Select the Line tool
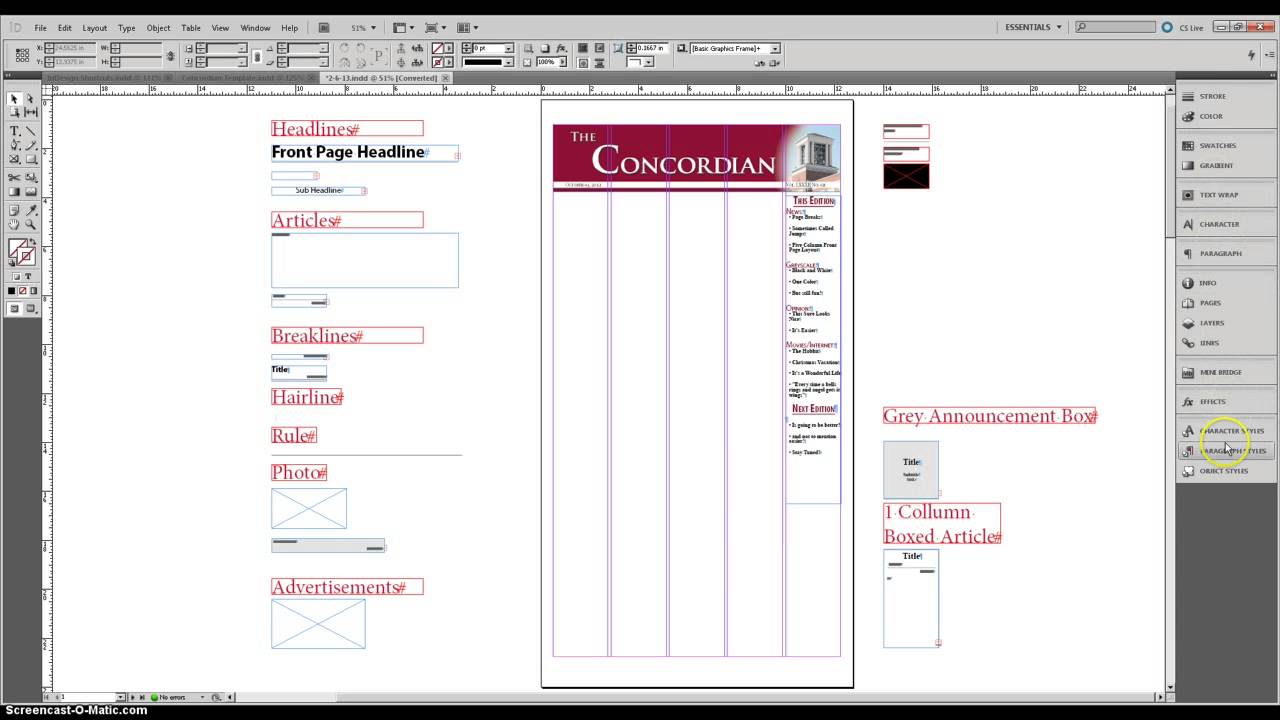Viewport: 1280px width, 720px height. coord(30,131)
